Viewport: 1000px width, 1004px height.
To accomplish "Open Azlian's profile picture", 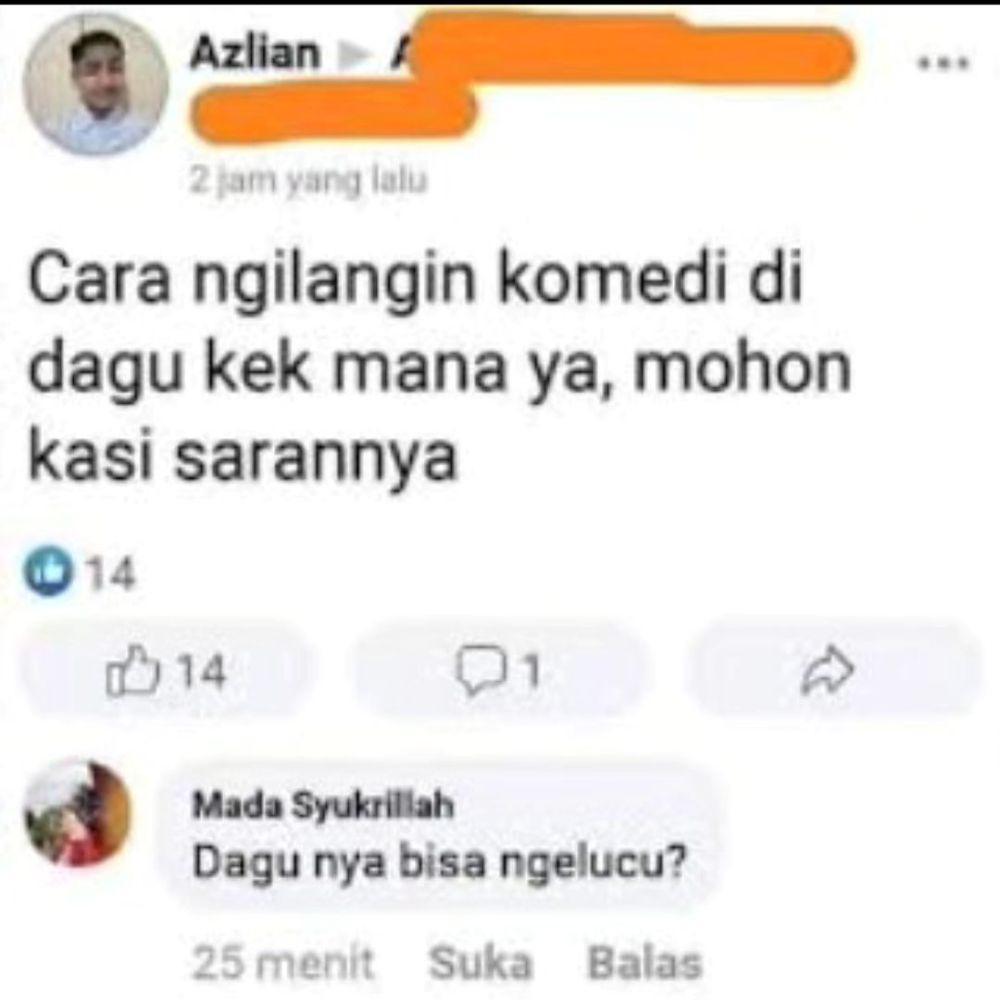I will coord(95,83).
